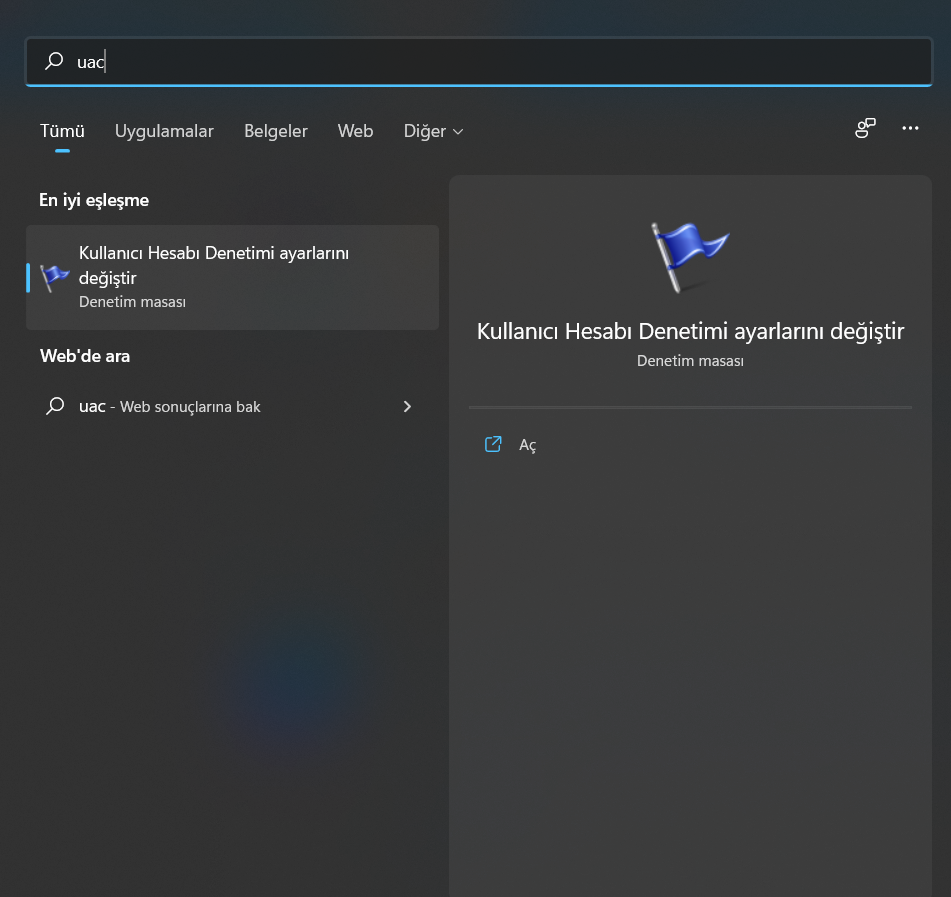
Task: Open the feedback/account icon near top right
Action: pyautogui.click(x=865, y=128)
